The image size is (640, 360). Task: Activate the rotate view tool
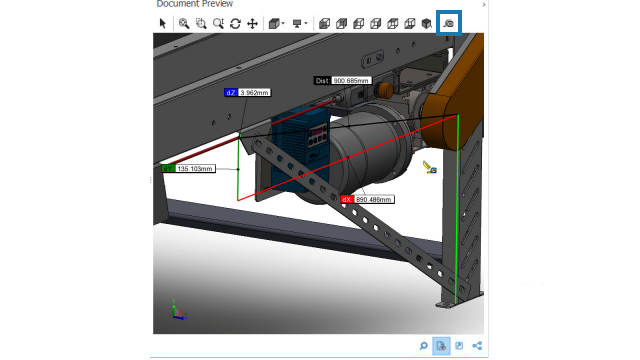point(235,23)
